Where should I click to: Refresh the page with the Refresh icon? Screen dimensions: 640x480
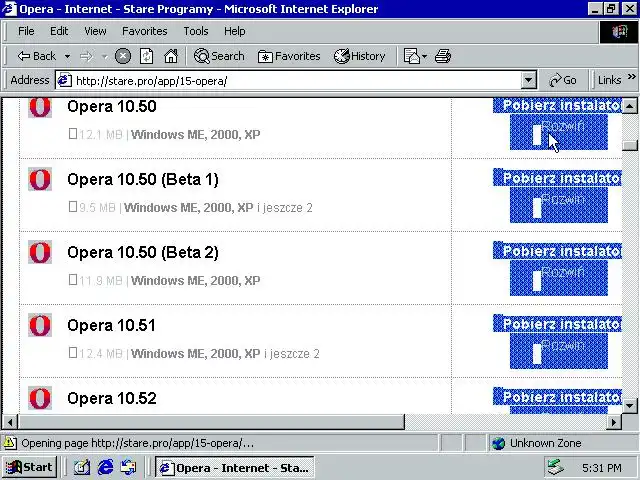[x=146, y=56]
